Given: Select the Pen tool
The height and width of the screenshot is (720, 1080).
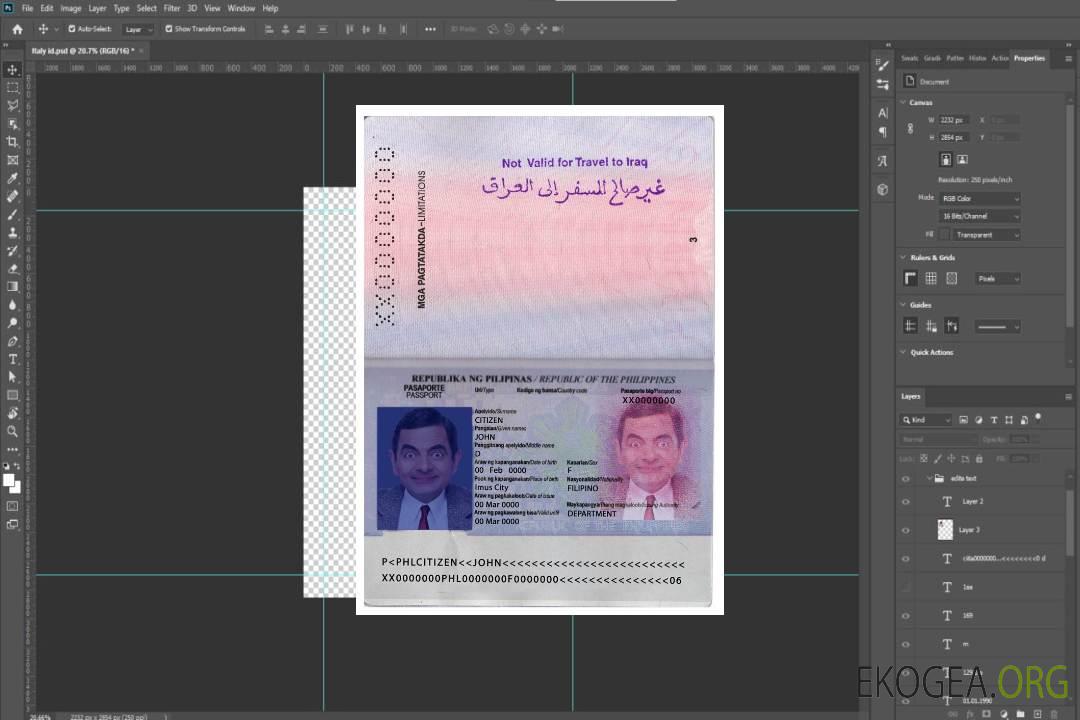Looking at the screenshot, I should pyautogui.click(x=12, y=341).
